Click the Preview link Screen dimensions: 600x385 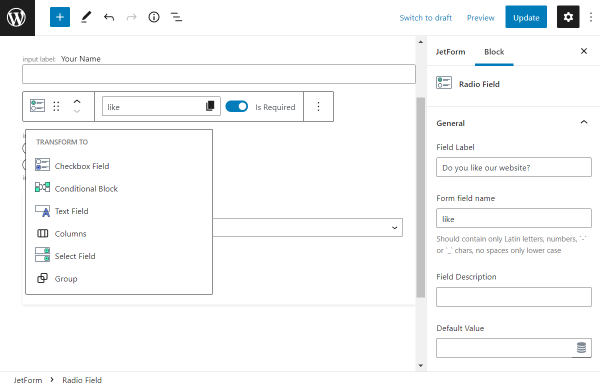point(481,18)
